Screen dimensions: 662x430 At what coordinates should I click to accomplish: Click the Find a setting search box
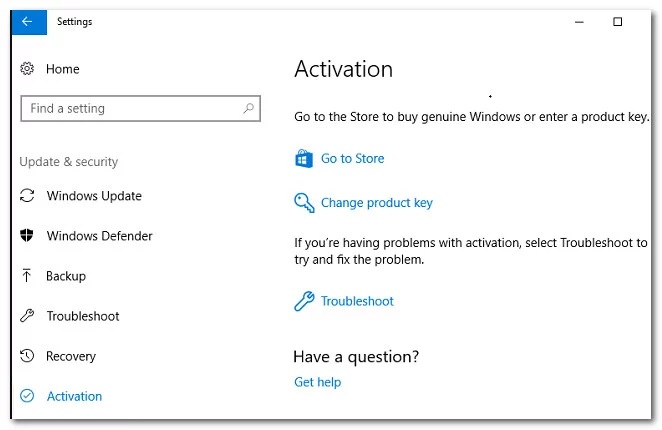pos(140,109)
